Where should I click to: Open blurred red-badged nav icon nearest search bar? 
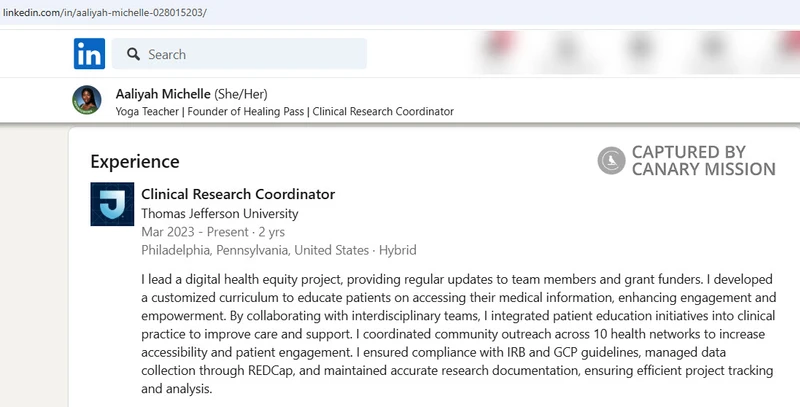pyautogui.click(x=499, y=50)
